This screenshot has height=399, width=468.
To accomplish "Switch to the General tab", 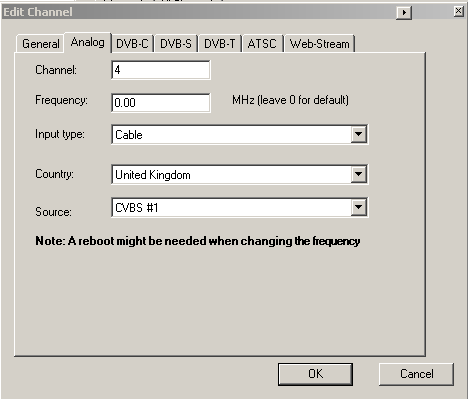I will 40,44.
